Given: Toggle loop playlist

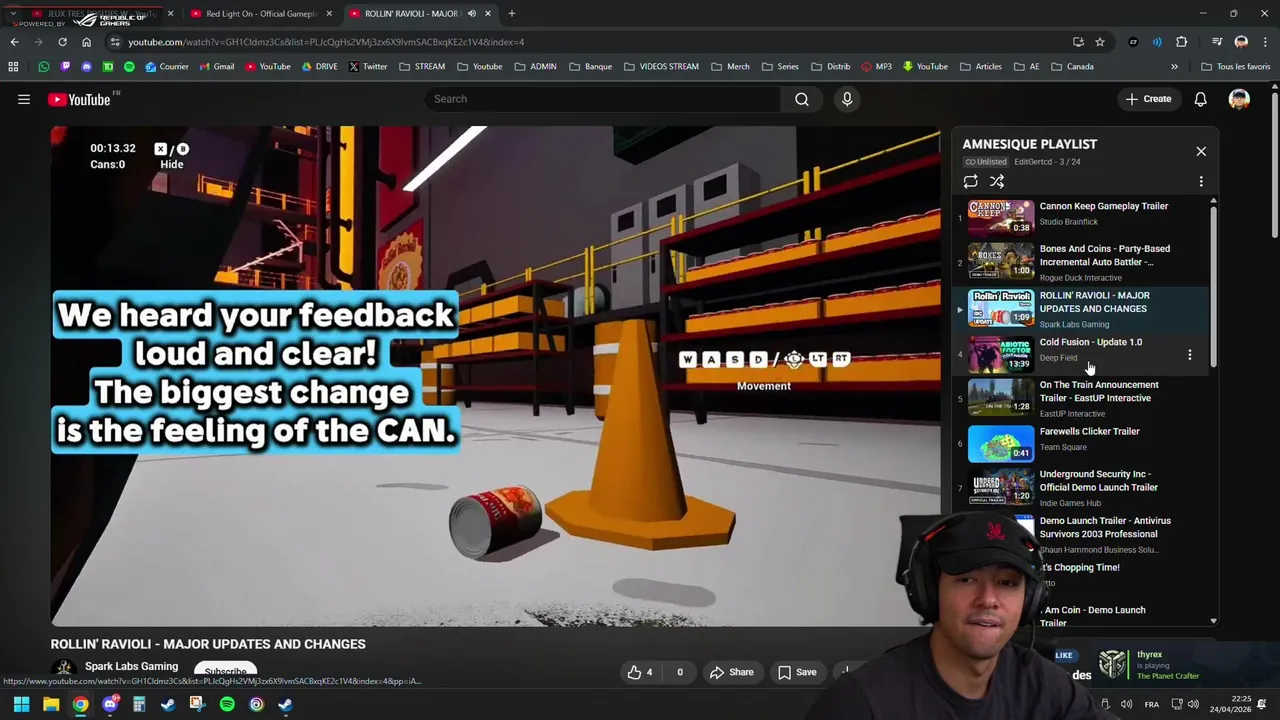Looking at the screenshot, I should 970,181.
